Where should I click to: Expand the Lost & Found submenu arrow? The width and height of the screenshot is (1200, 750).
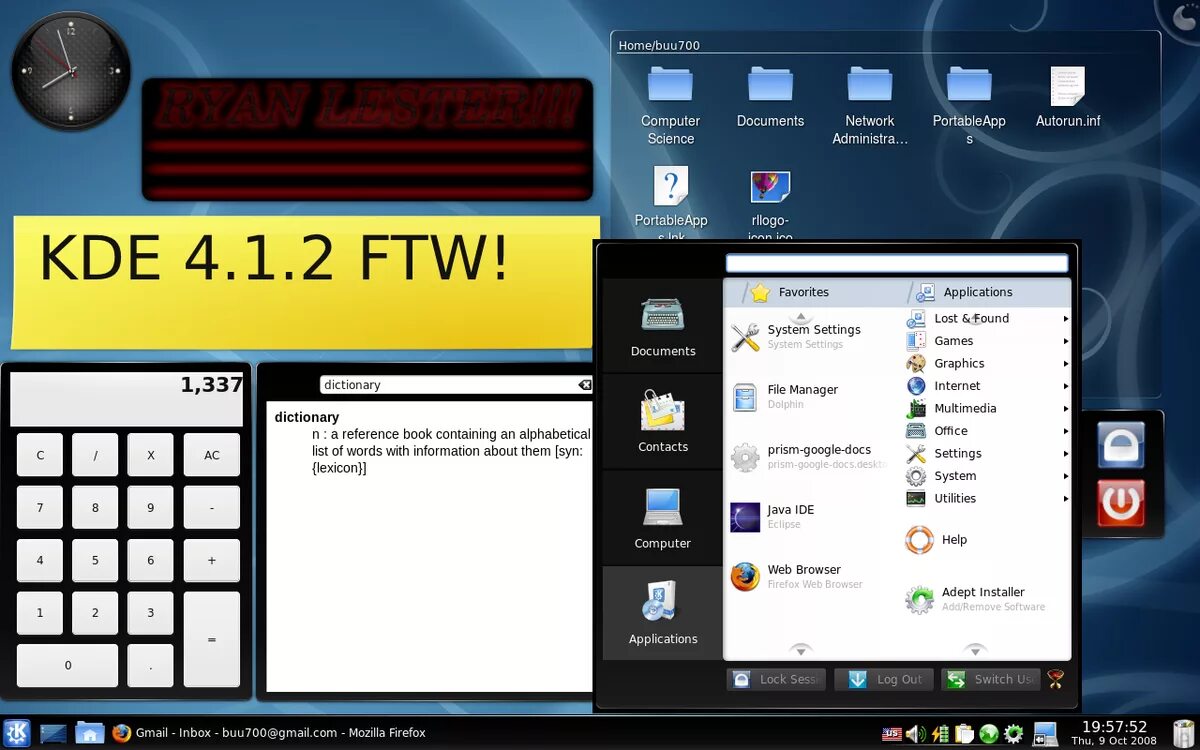tap(1066, 319)
